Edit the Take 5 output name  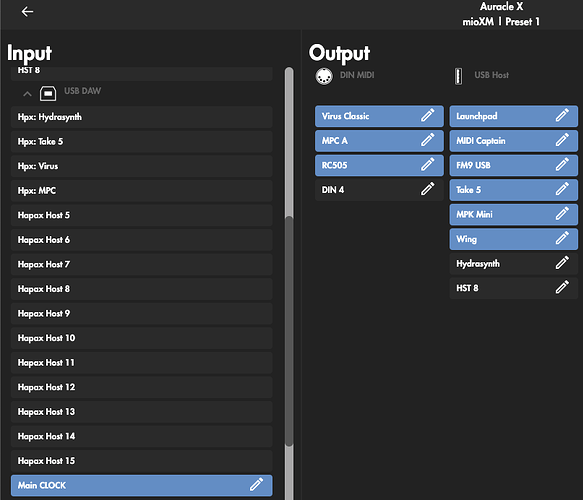(x=562, y=189)
